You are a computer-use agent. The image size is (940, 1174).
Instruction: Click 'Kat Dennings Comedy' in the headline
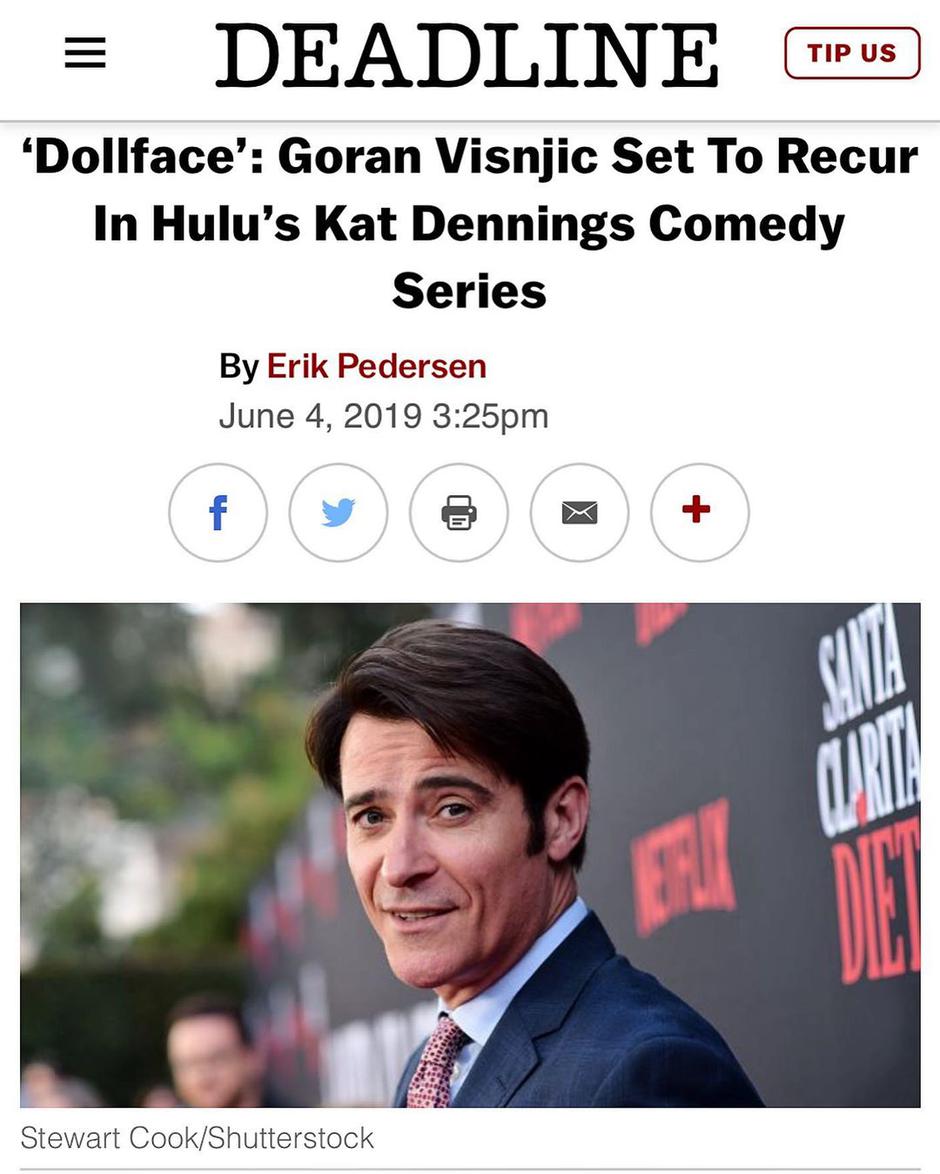pos(579,225)
